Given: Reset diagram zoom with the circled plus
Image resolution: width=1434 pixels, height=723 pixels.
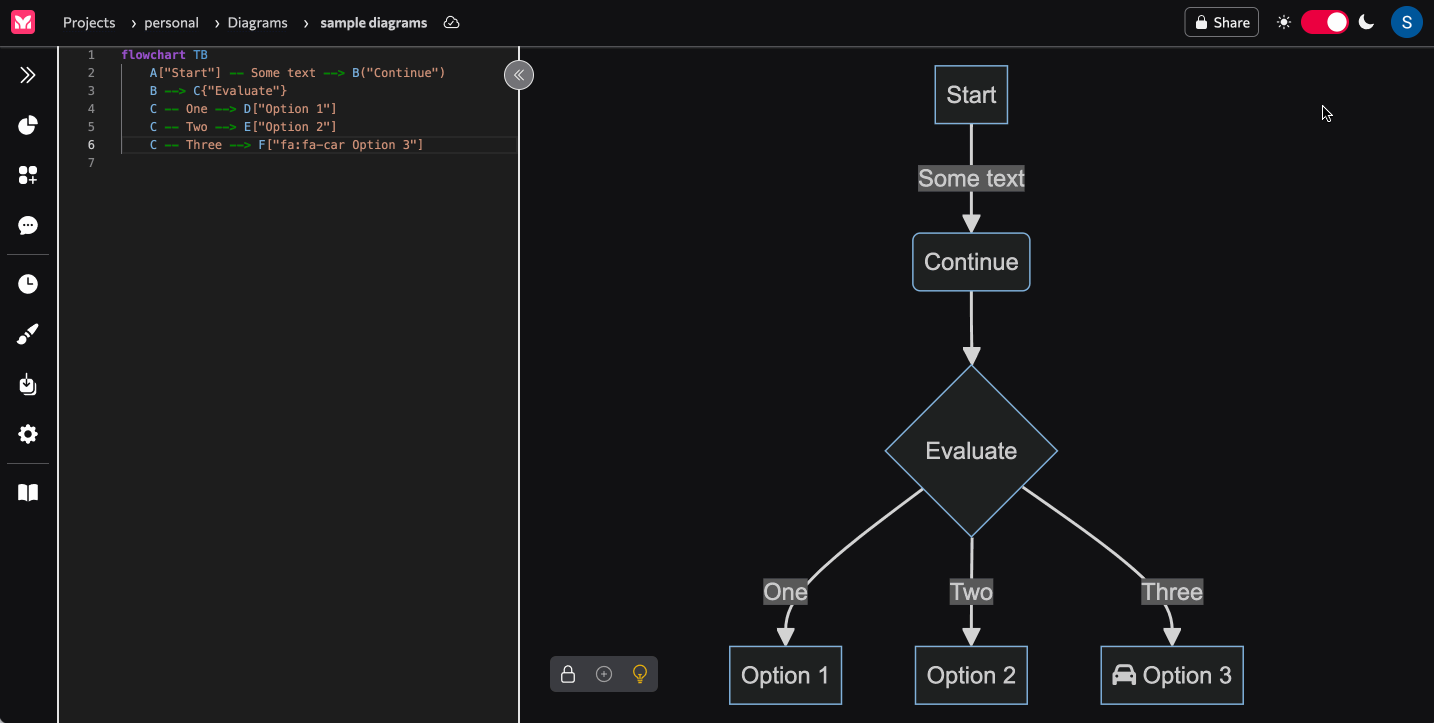Looking at the screenshot, I should pyautogui.click(x=603, y=674).
